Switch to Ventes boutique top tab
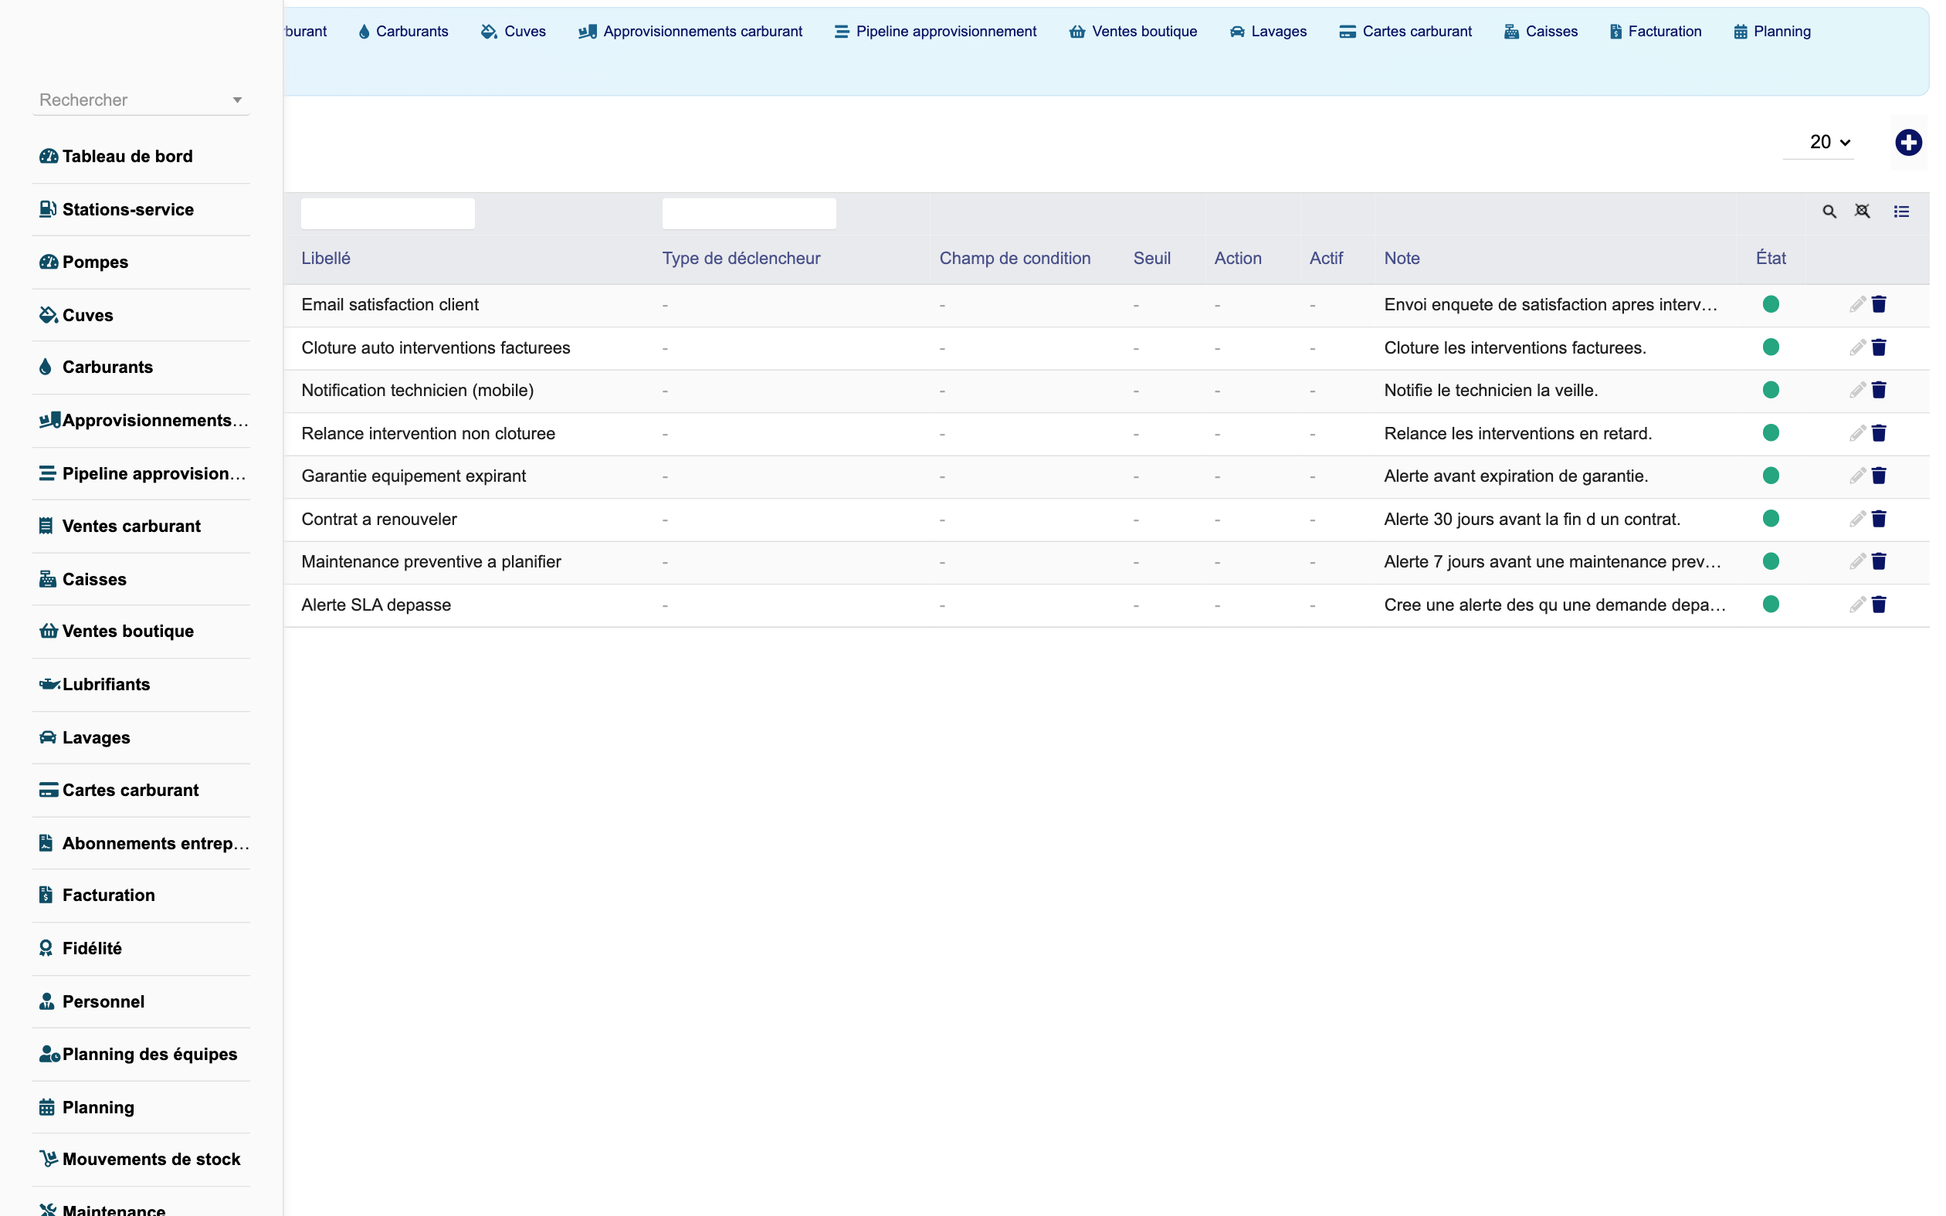 pos(1133,31)
